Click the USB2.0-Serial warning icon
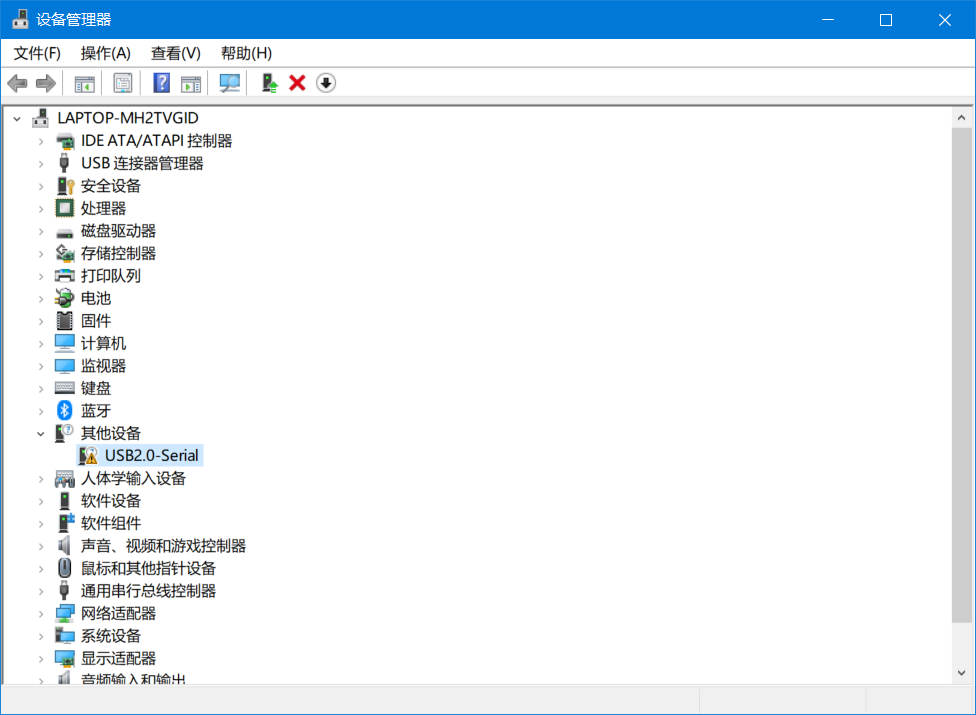Image resolution: width=976 pixels, height=715 pixels. pyautogui.click(x=88, y=456)
